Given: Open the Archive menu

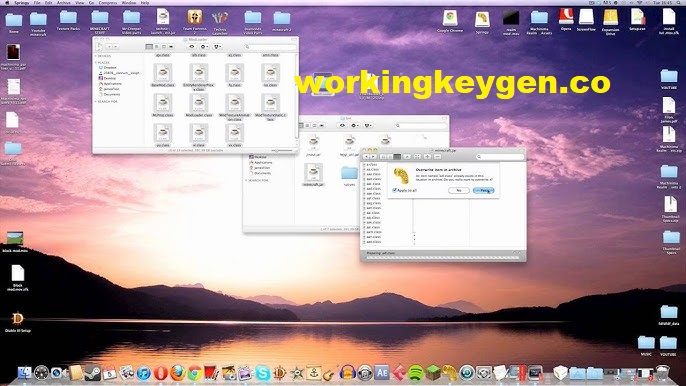Looking at the screenshot, I should [x=63, y=3].
